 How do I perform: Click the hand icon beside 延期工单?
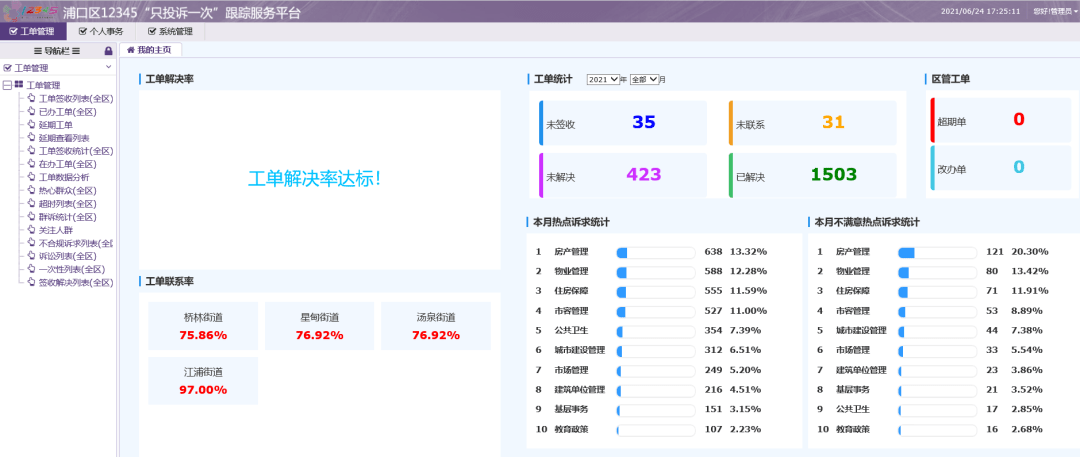tap(31, 124)
